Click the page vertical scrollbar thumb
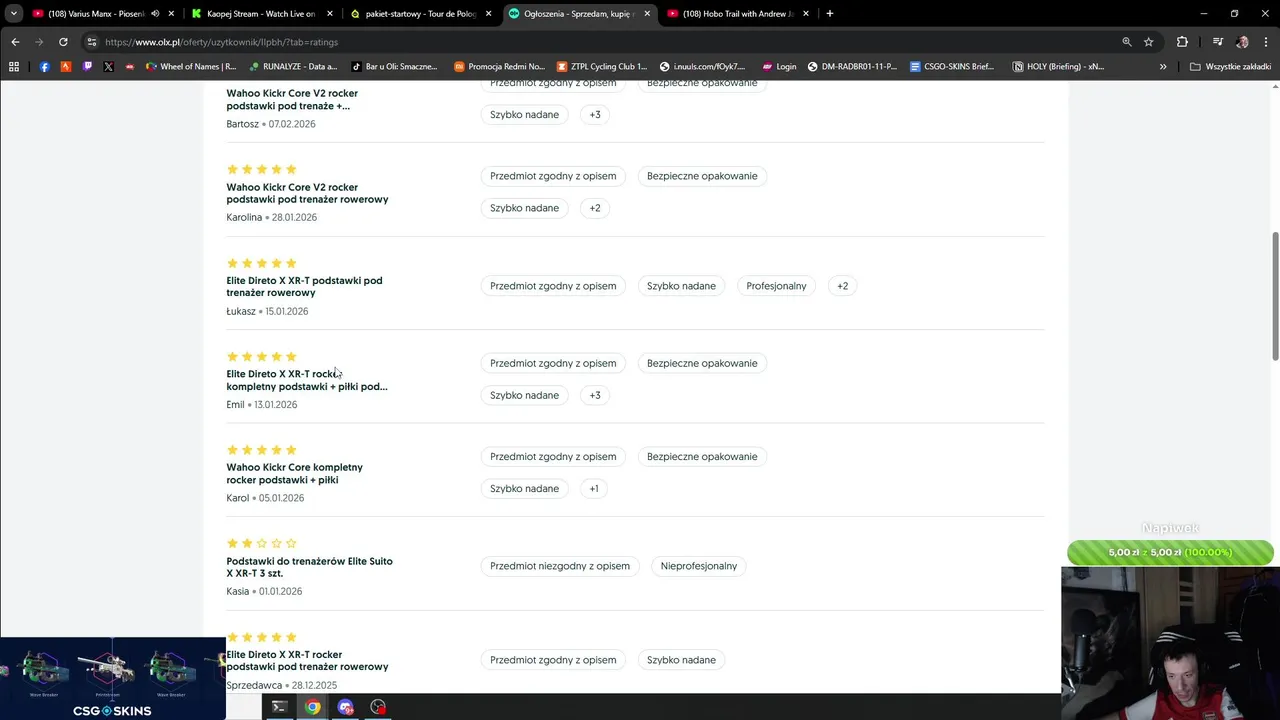The height and width of the screenshot is (720, 1280). click(1275, 297)
